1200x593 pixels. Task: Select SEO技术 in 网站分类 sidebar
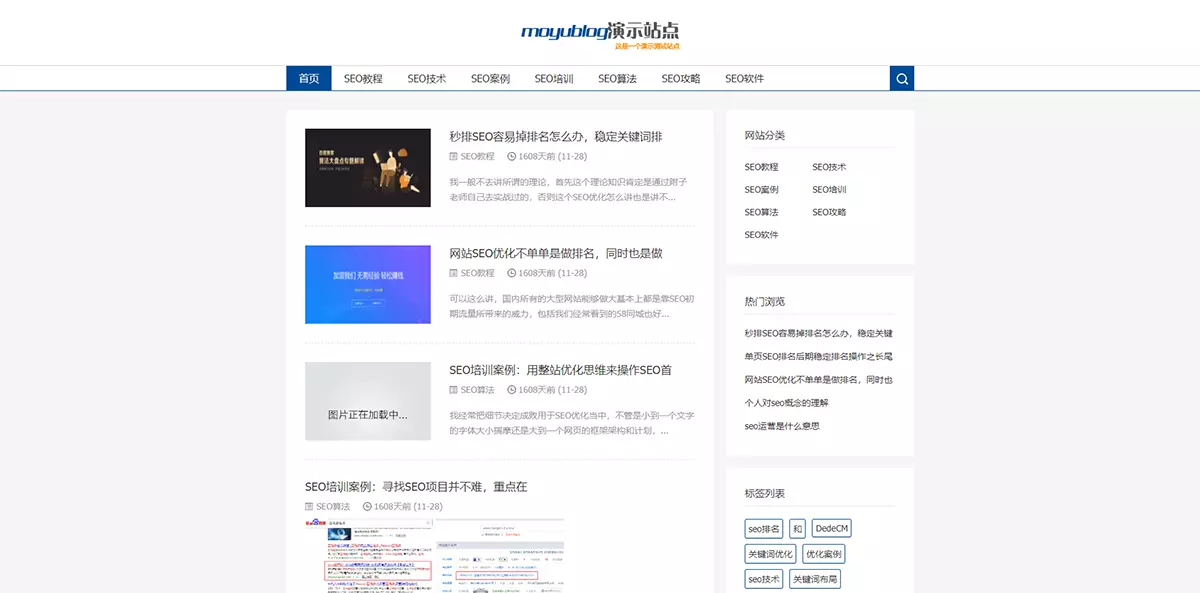(829, 167)
